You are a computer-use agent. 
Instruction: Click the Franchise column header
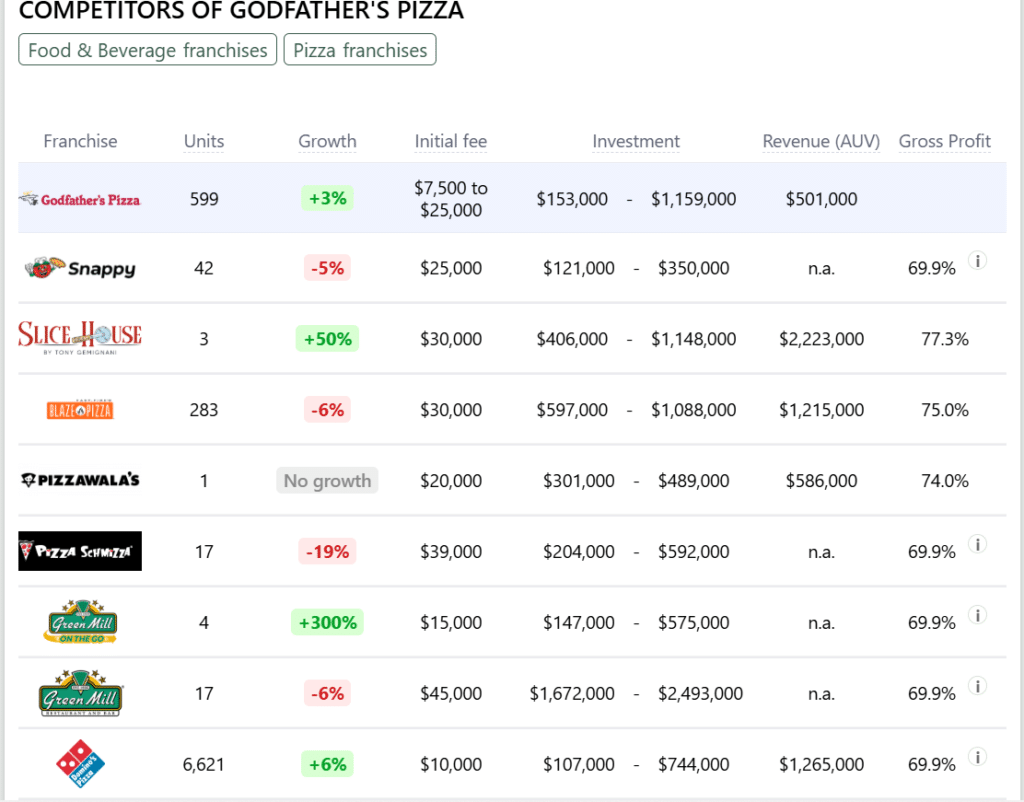point(80,141)
